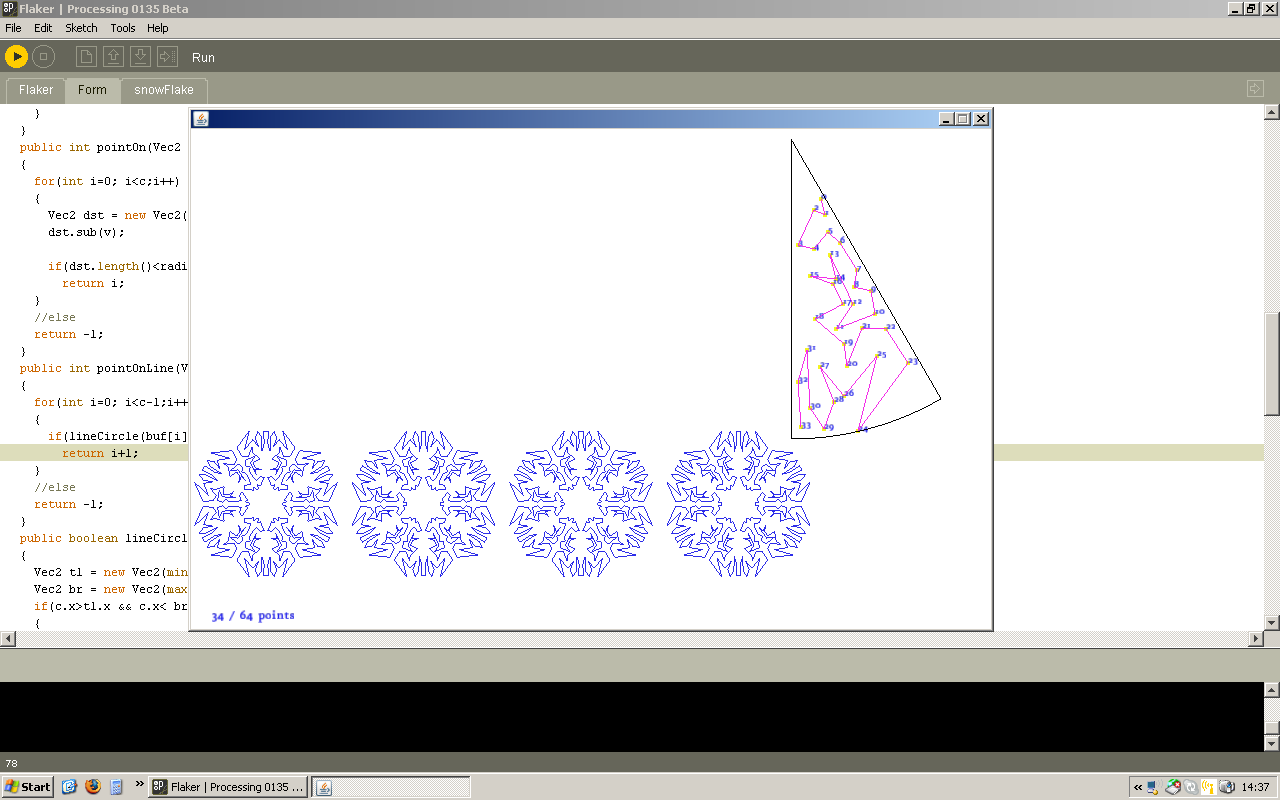Image resolution: width=1280 pixels, height=800 pixels.
Task: Stop the running sketch
Action: [43, 57]
